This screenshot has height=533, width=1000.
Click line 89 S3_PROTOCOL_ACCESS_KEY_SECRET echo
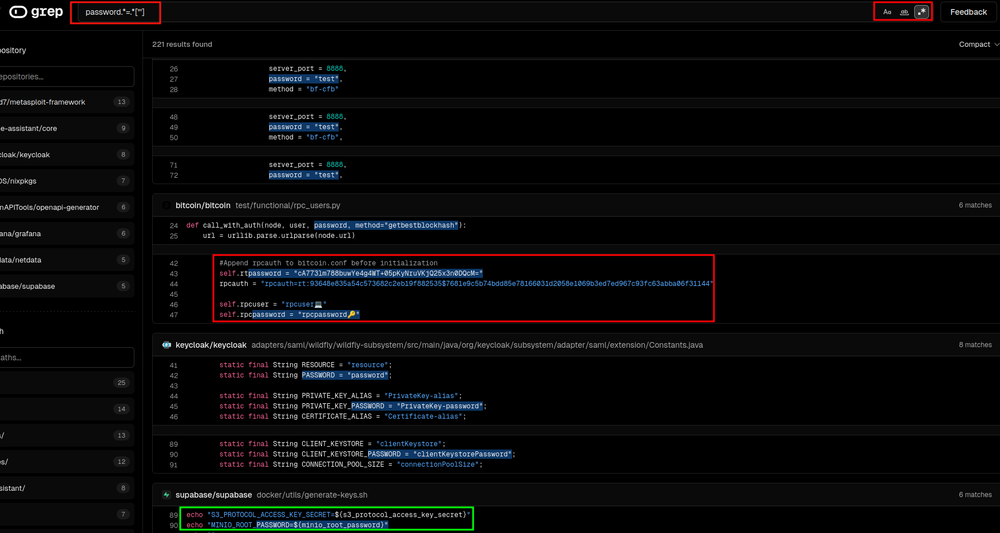click(x=329, y=514)
